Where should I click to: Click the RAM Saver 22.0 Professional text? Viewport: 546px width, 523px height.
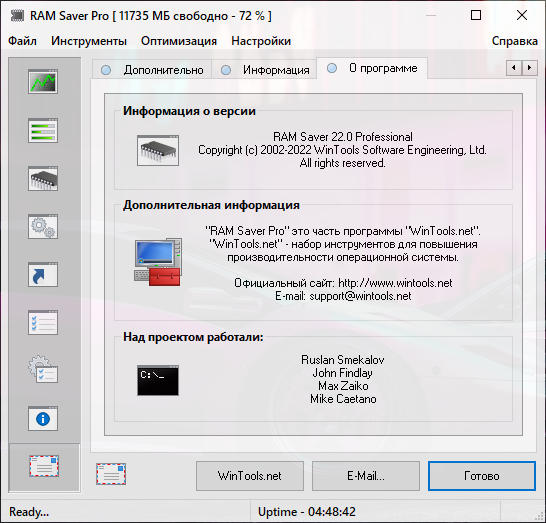coord(343,136)
